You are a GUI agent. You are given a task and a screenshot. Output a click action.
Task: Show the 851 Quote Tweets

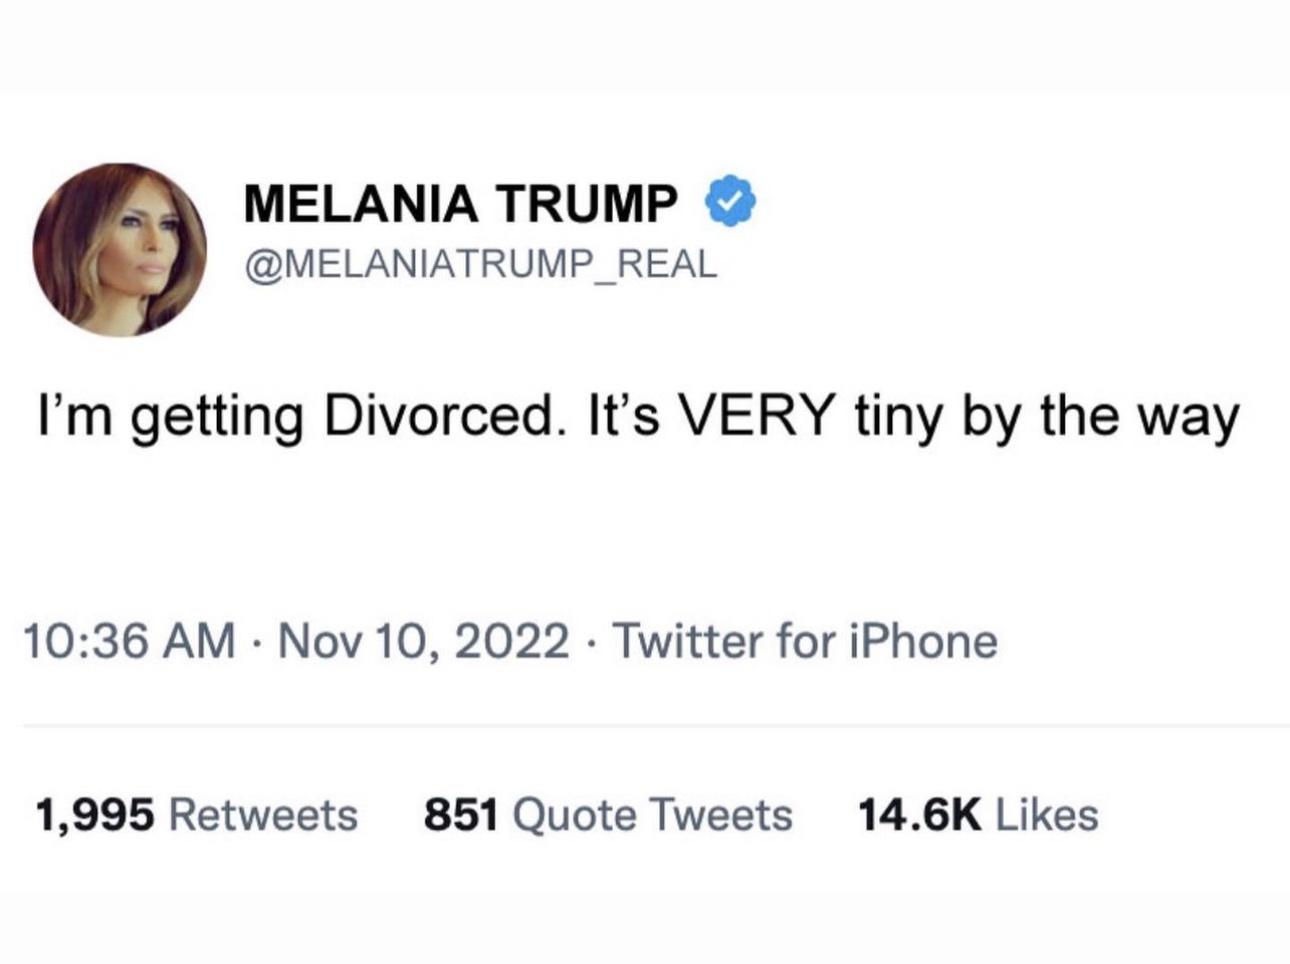608,814
